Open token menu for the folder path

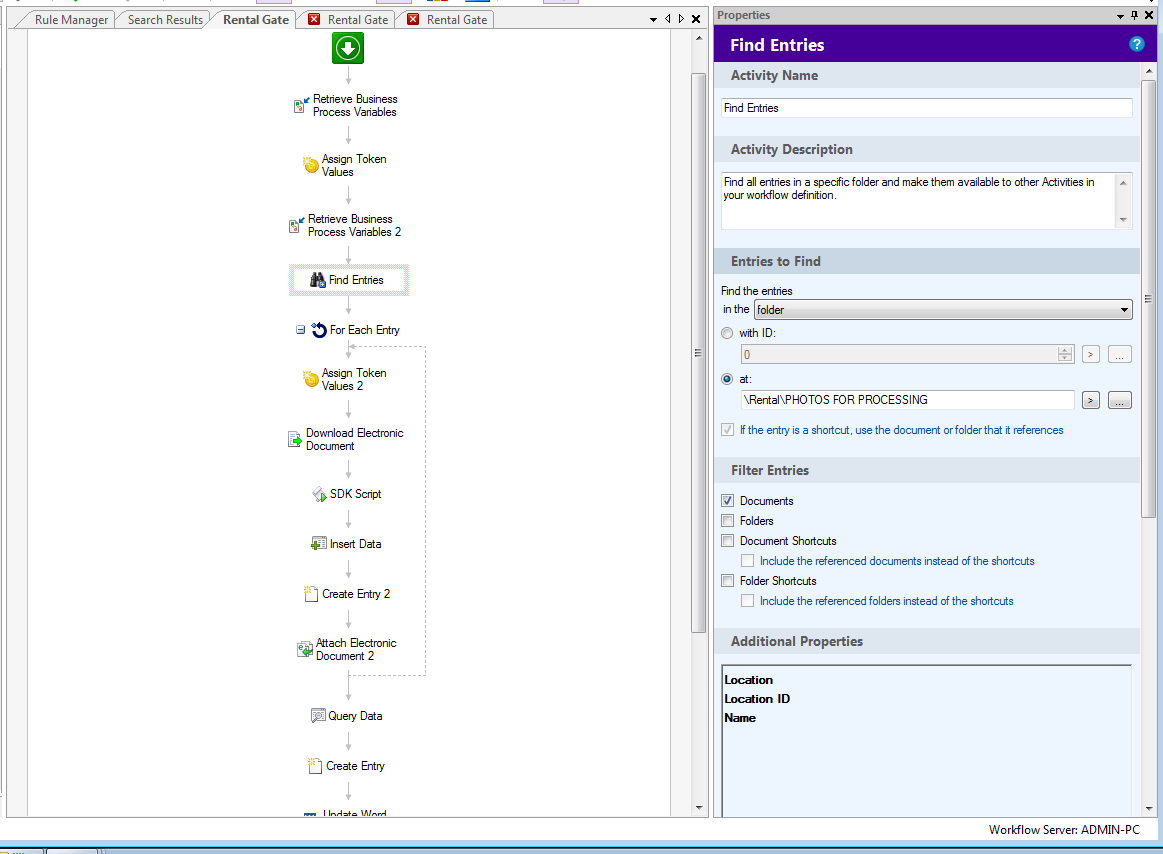pyautogui.click(x=1090, y=401)
